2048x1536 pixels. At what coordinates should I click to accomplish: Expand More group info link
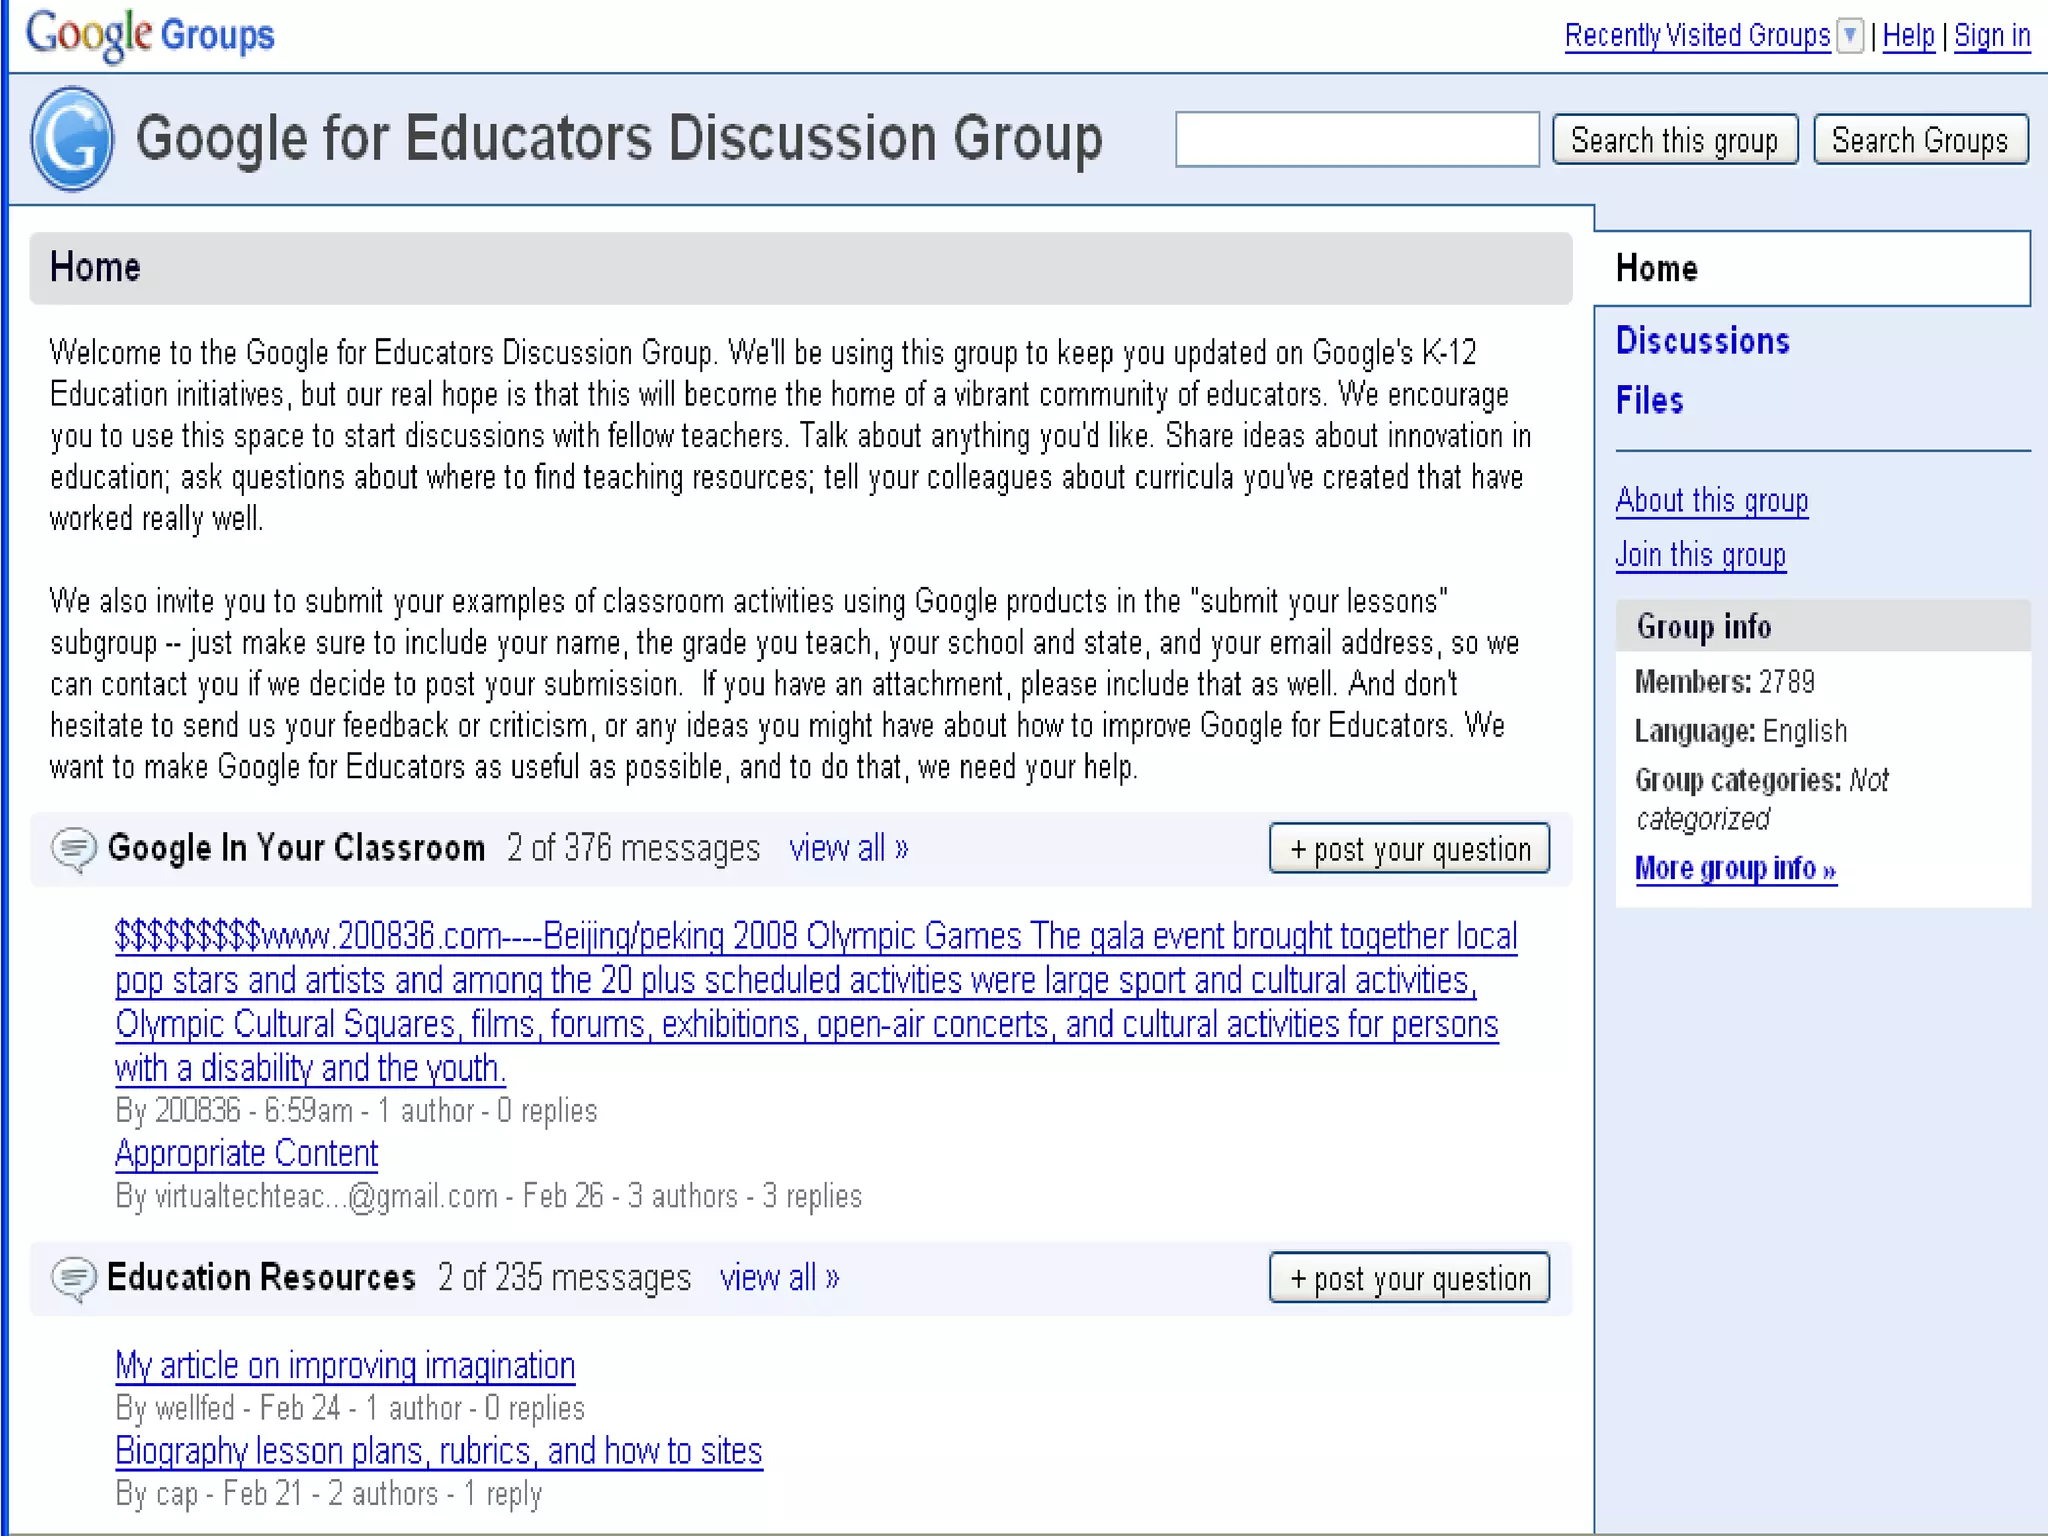coord(1735,868)
